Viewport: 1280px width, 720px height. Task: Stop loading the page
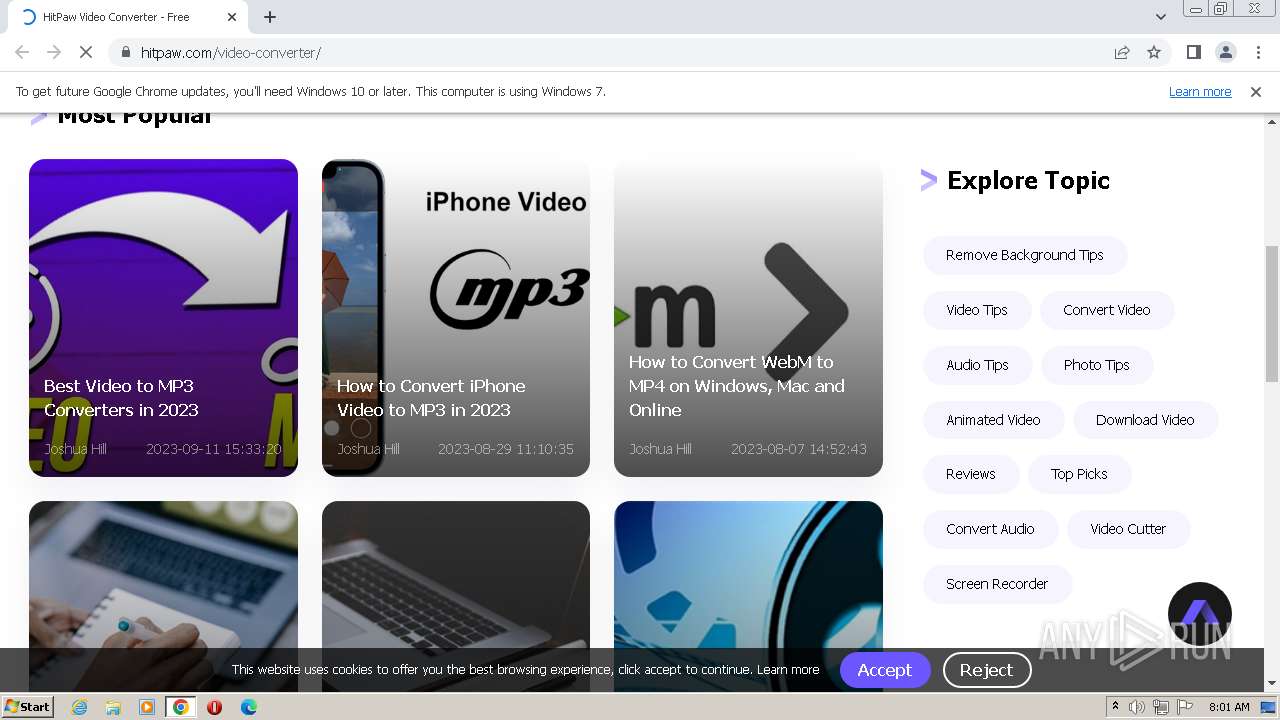coord(86,52)
